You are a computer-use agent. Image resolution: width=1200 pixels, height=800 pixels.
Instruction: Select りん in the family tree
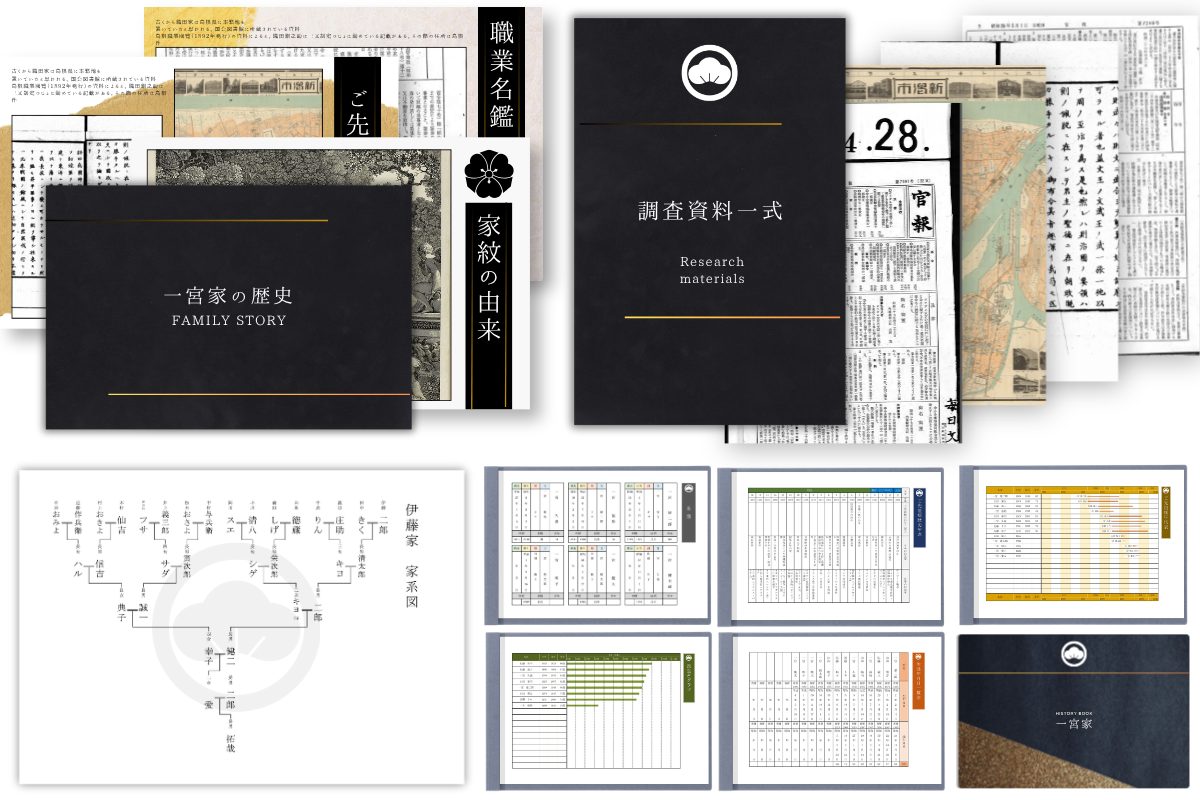tap(318, 524)
